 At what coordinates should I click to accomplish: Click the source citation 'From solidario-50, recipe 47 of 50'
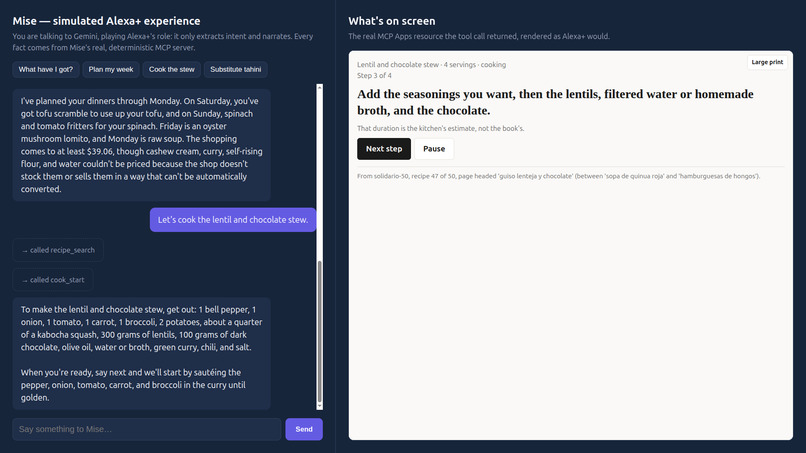point(559,176)
